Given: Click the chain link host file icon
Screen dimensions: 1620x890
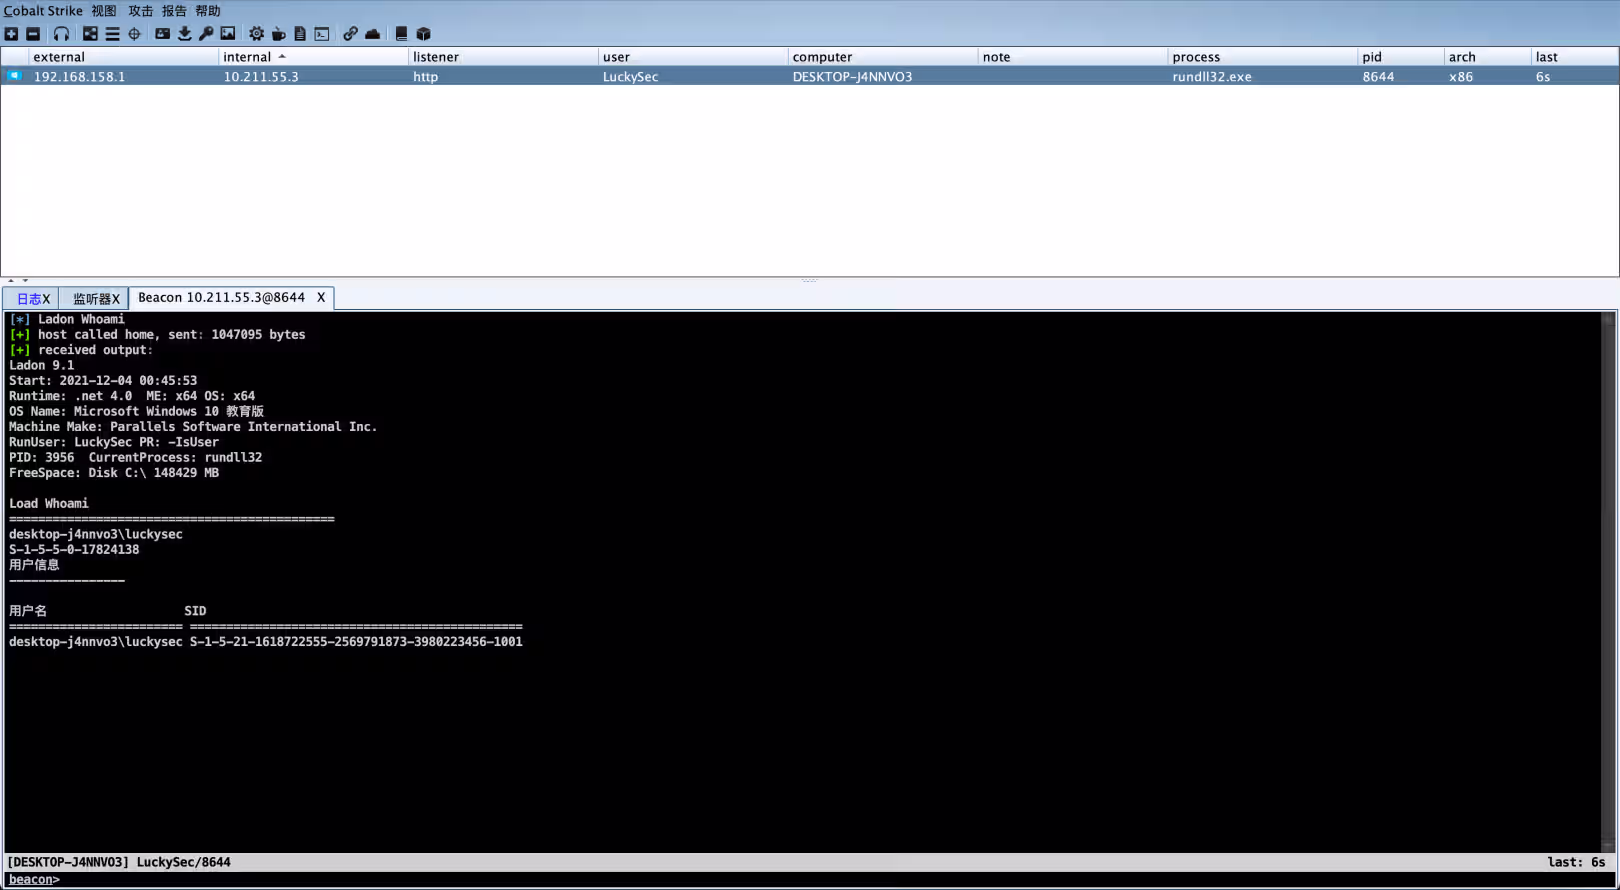Looking at the screenshot, I should (350, 34).
